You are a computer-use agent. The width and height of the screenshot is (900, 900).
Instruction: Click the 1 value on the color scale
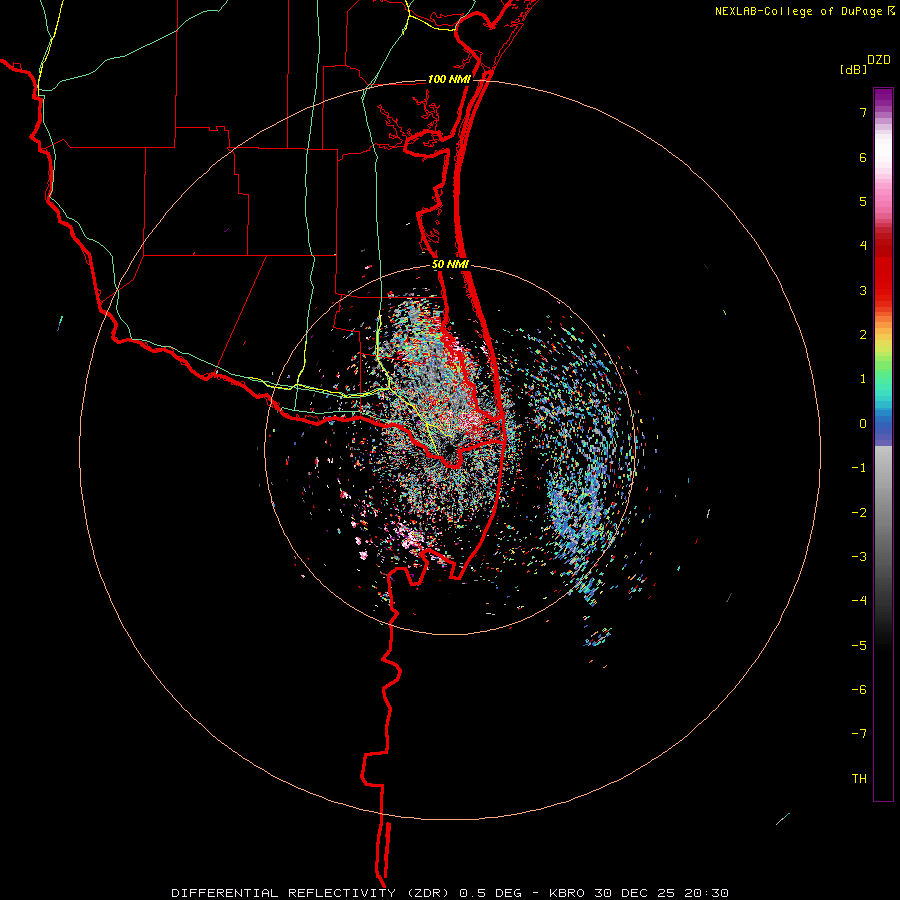coord(863,379)
